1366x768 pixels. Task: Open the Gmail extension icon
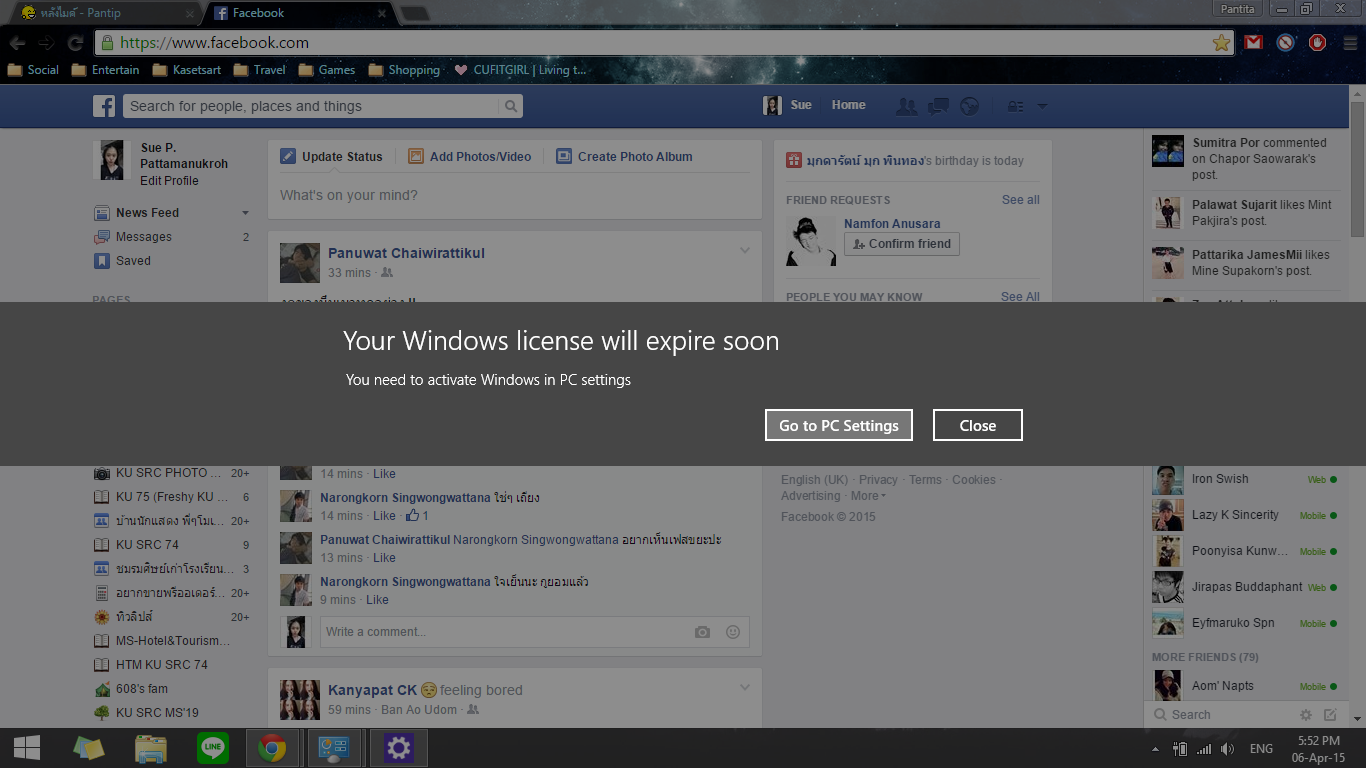[1253, 43]
